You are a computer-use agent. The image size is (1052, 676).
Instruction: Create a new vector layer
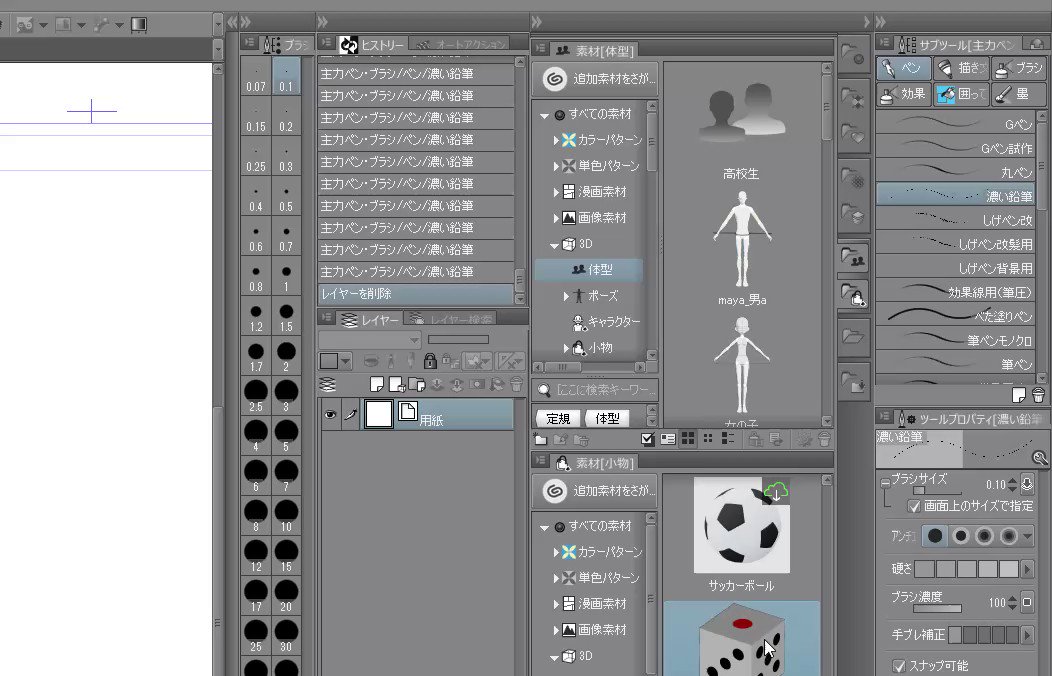[x=397, y=384]
